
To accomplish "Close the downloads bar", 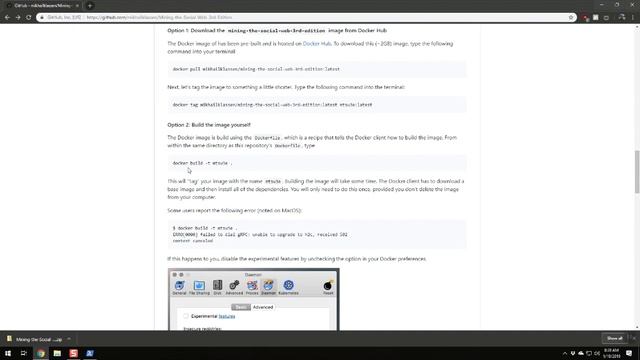I will click(634, 338).
